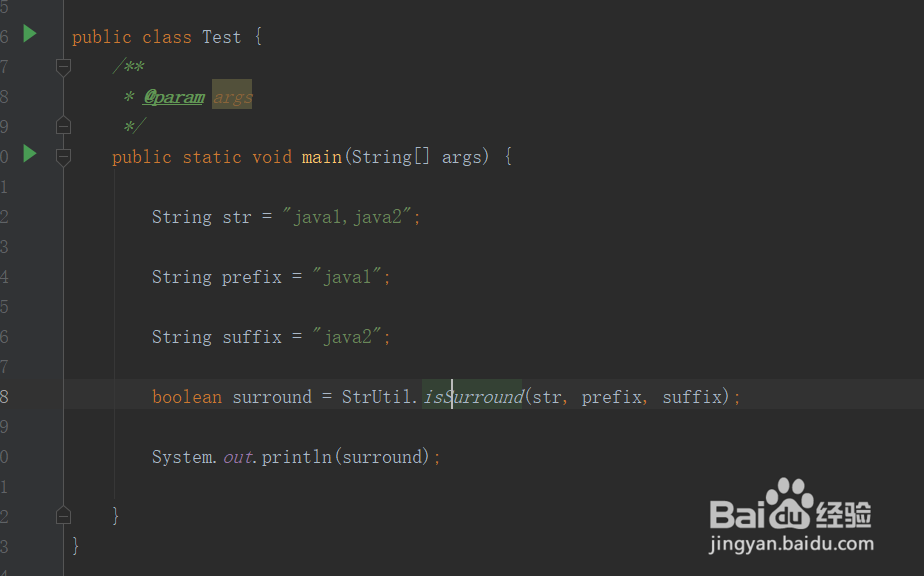Click the "java1,java2" string literal
This screenshot has width=924, height=576.
(352, 217)
